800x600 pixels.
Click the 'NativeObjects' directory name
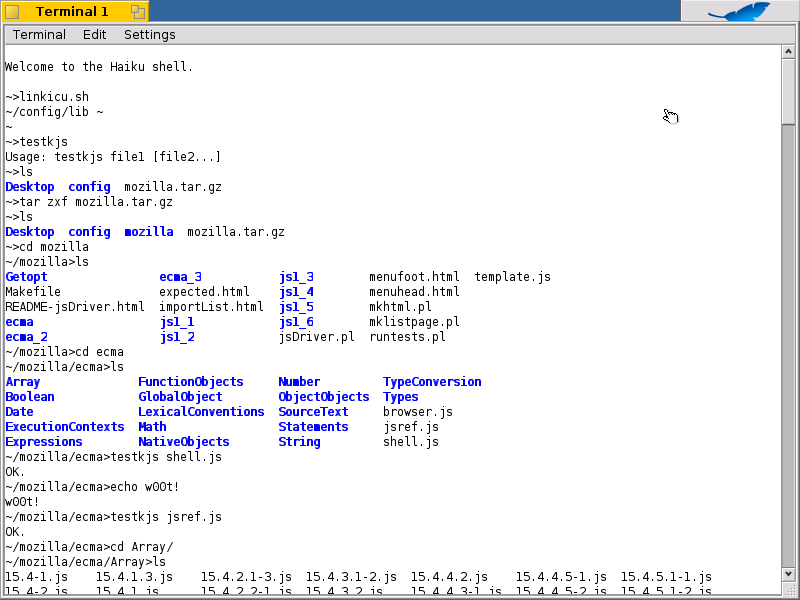(184, 442)
